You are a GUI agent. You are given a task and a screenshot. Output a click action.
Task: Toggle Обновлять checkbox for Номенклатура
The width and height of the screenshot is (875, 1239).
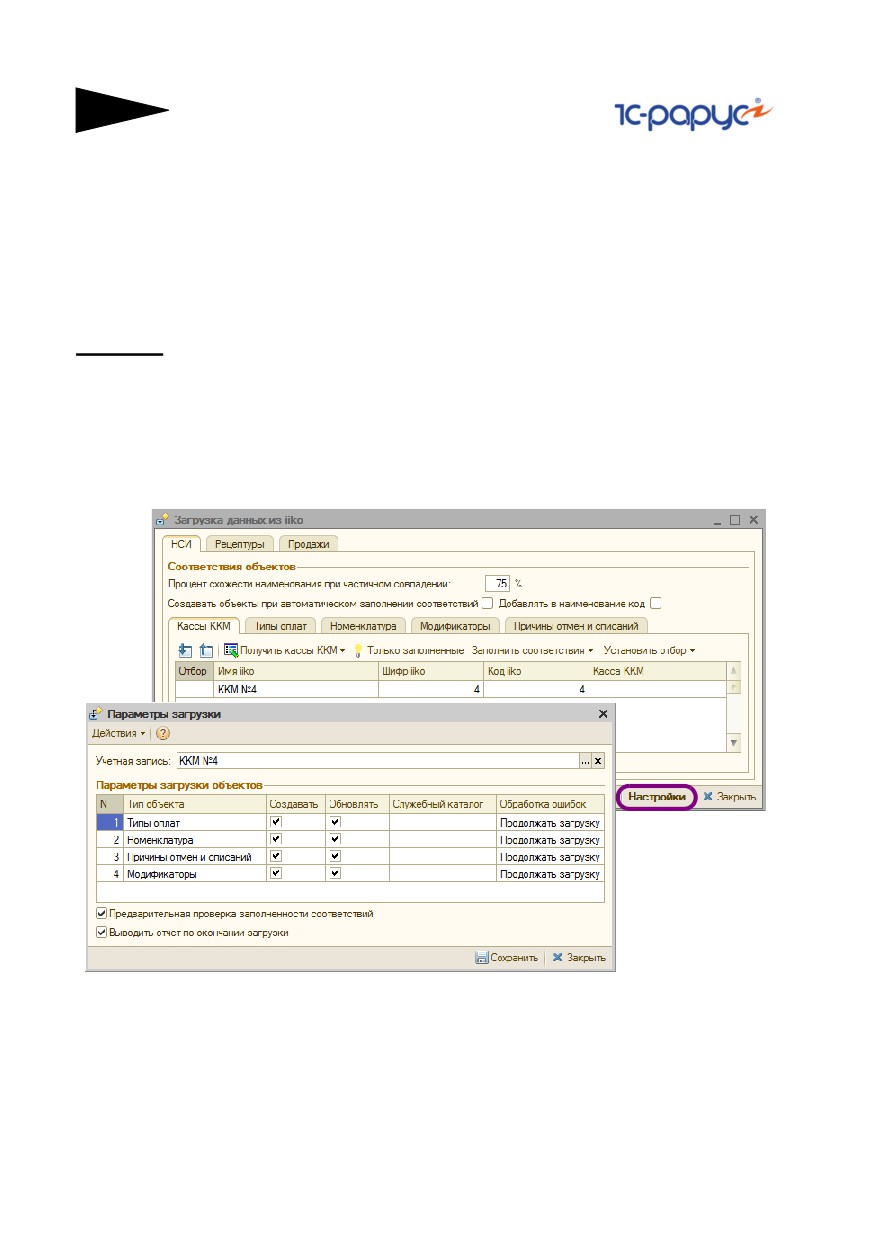[x=335, y=839]
